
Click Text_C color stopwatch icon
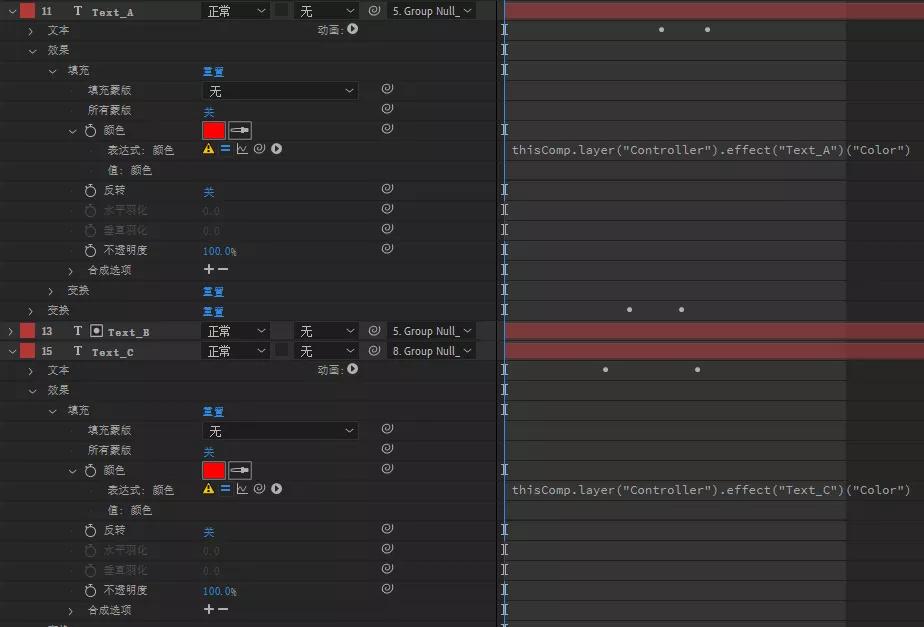(x=90, y=471)
